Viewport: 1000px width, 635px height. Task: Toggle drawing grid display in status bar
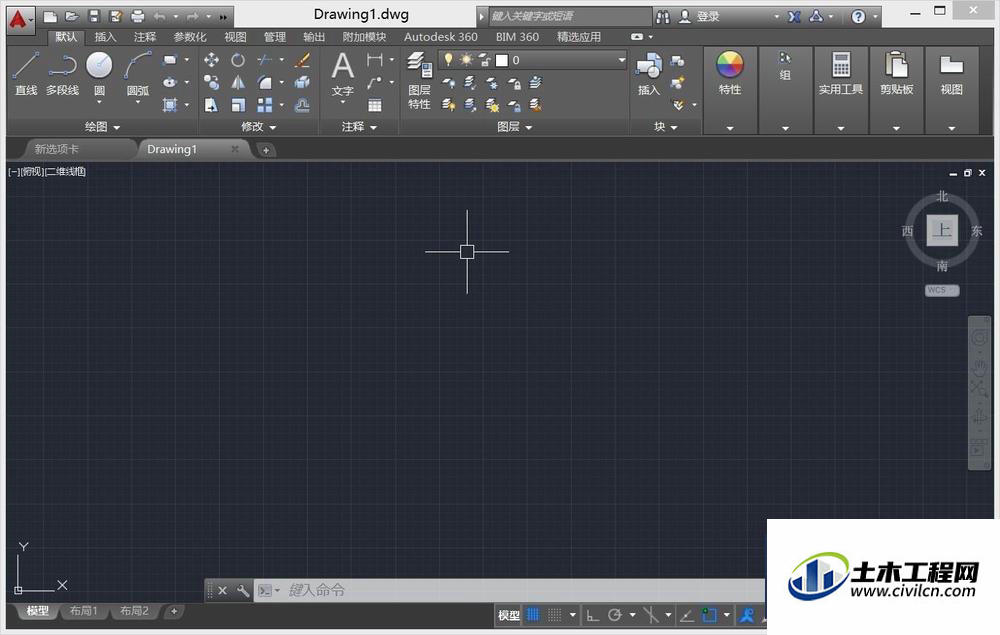point(533,615)
